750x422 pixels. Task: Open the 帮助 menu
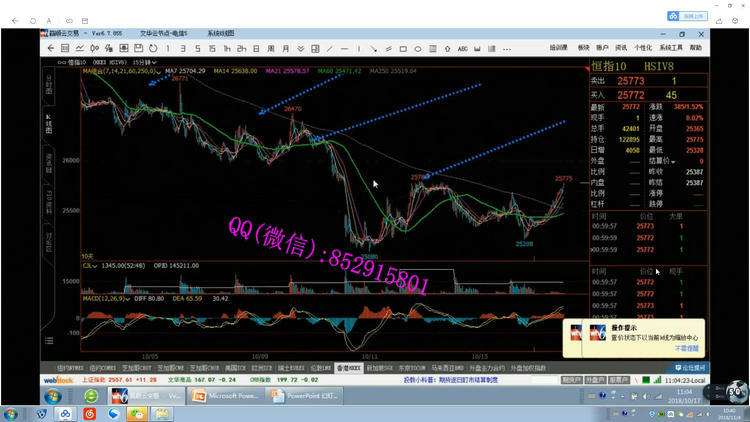pos(695,47)
